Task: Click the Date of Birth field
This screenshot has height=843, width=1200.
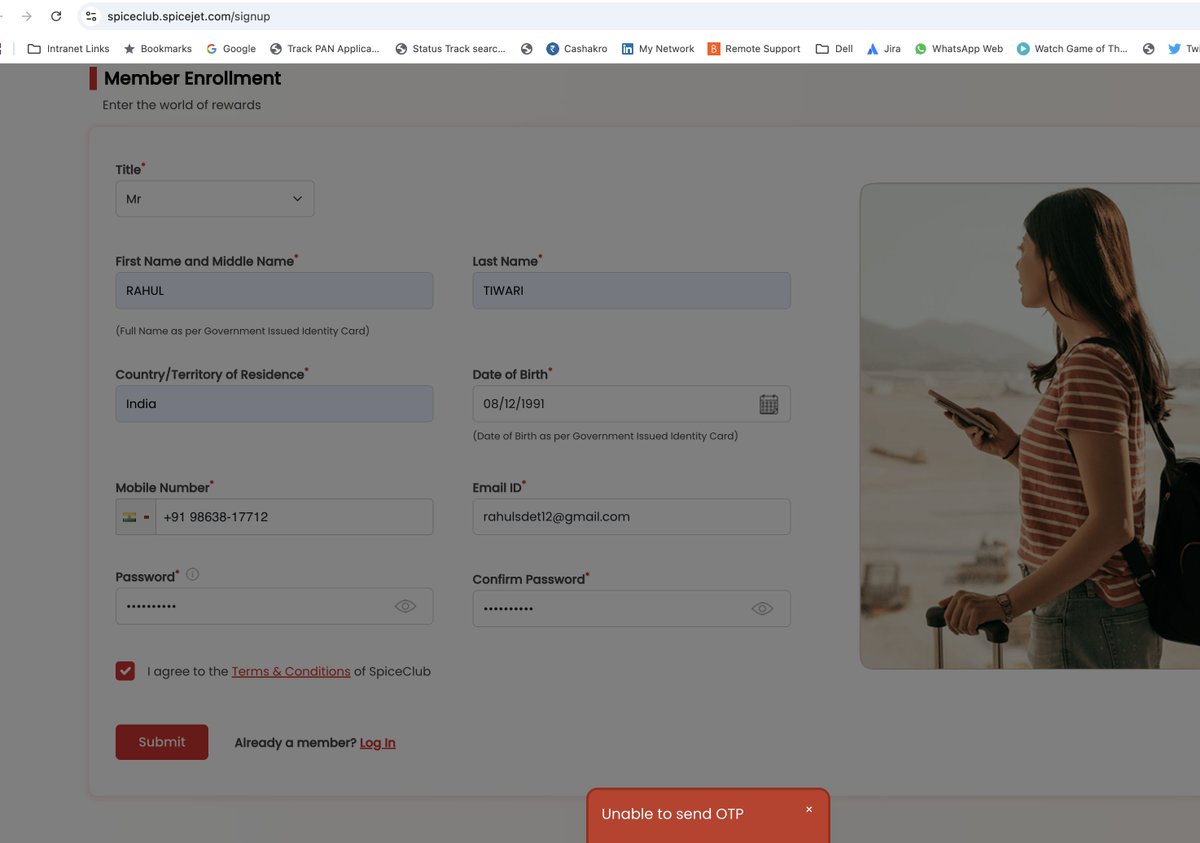Action: (x=631, y=404)
